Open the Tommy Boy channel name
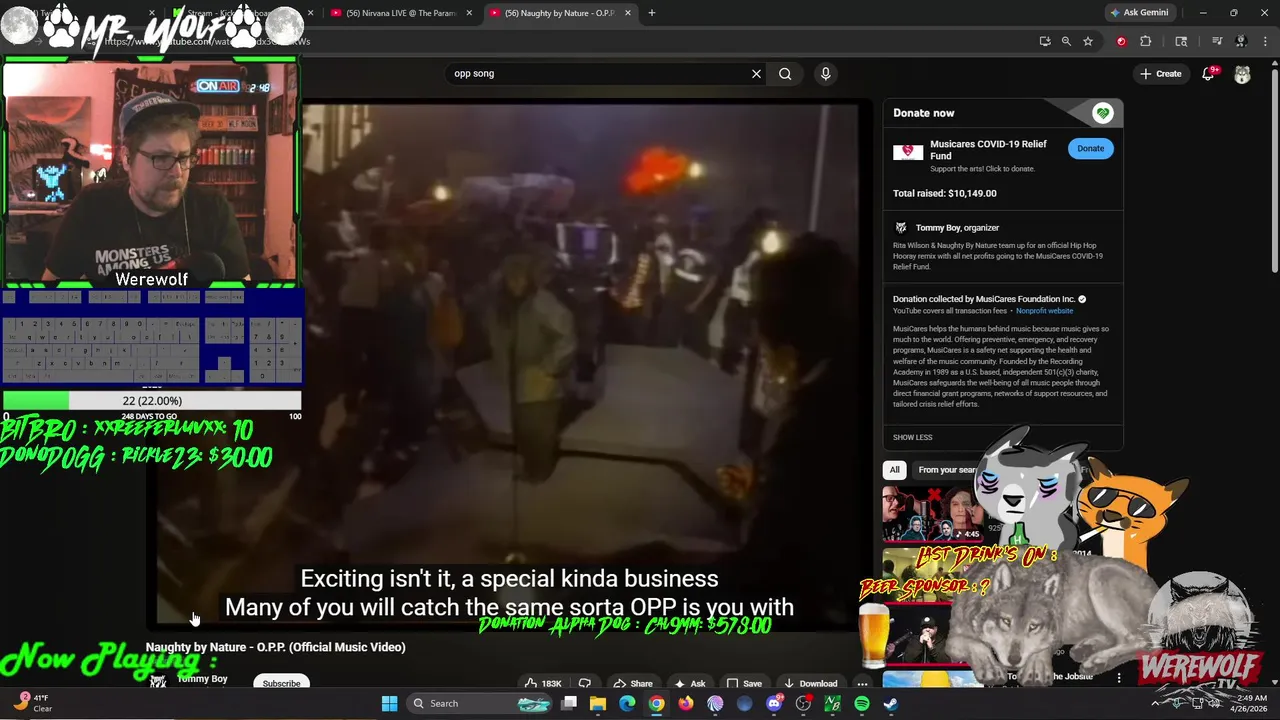The image size is (1280, 720). click(202, 679)
